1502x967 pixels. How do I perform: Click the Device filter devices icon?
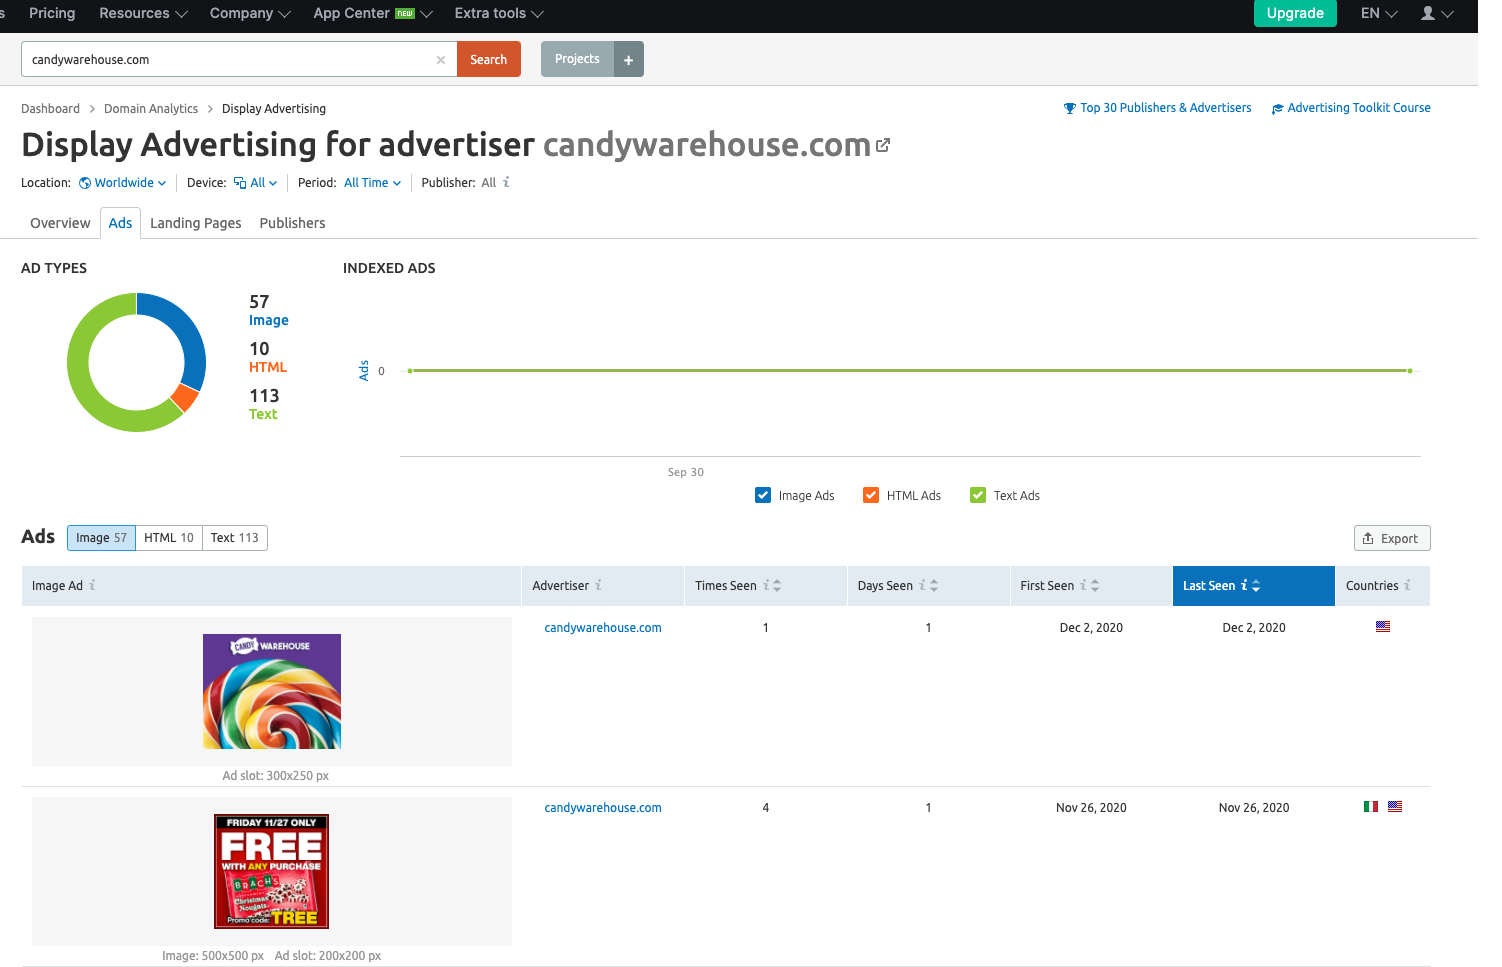pos(240,183)
